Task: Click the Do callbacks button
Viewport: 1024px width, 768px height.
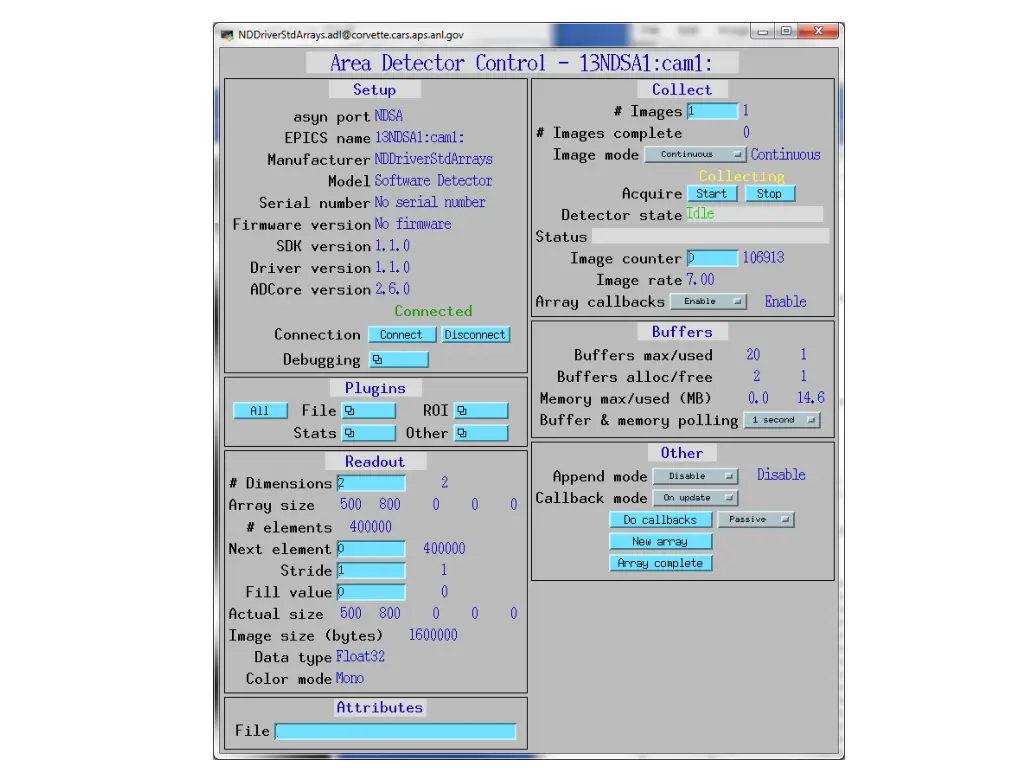Action: 660,520
